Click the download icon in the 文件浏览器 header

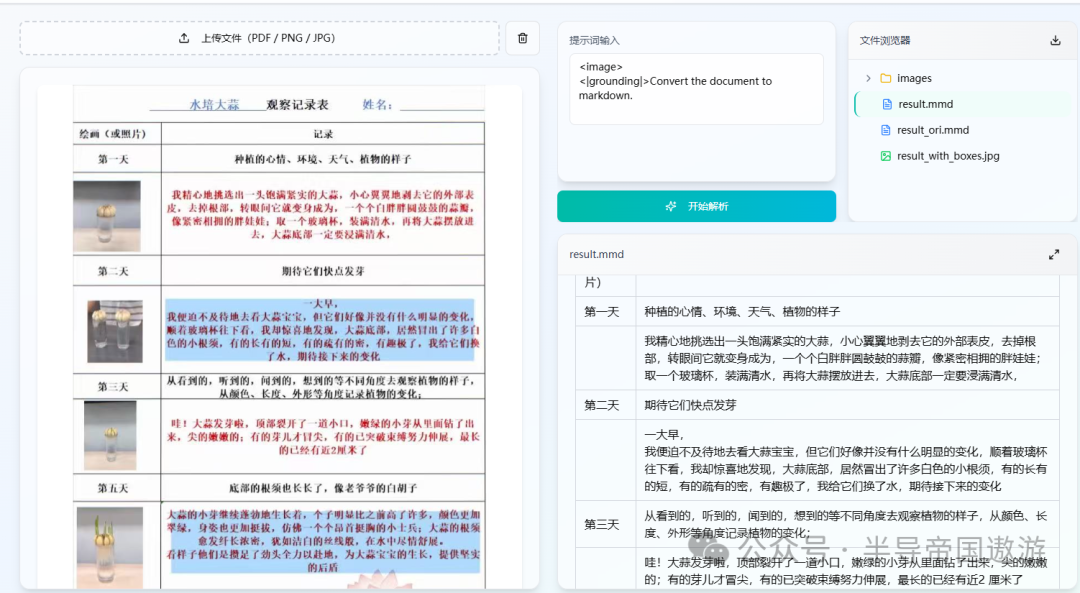[1055, 41]
